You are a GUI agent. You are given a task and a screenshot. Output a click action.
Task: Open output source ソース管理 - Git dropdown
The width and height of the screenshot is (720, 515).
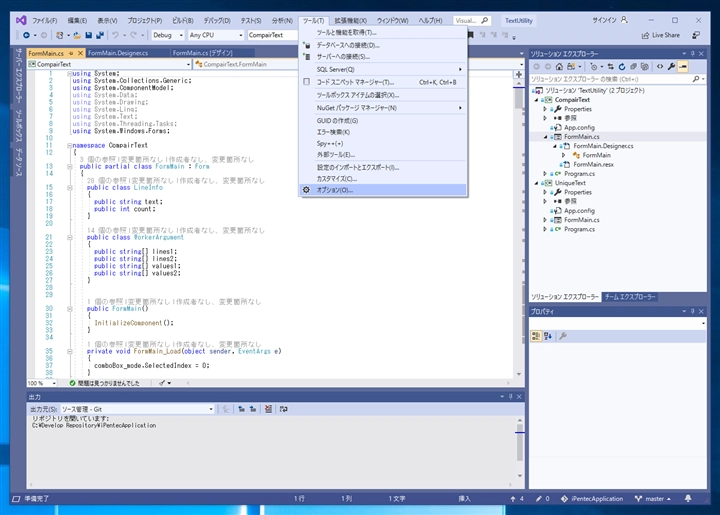coord(137,409)
